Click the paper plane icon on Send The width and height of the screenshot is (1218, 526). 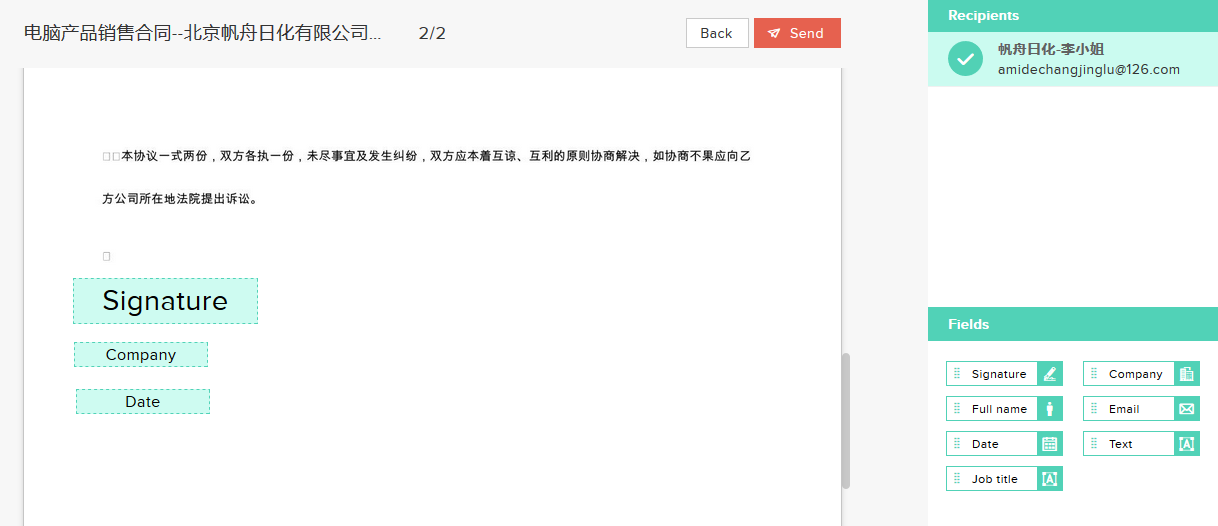coord(774,34)
